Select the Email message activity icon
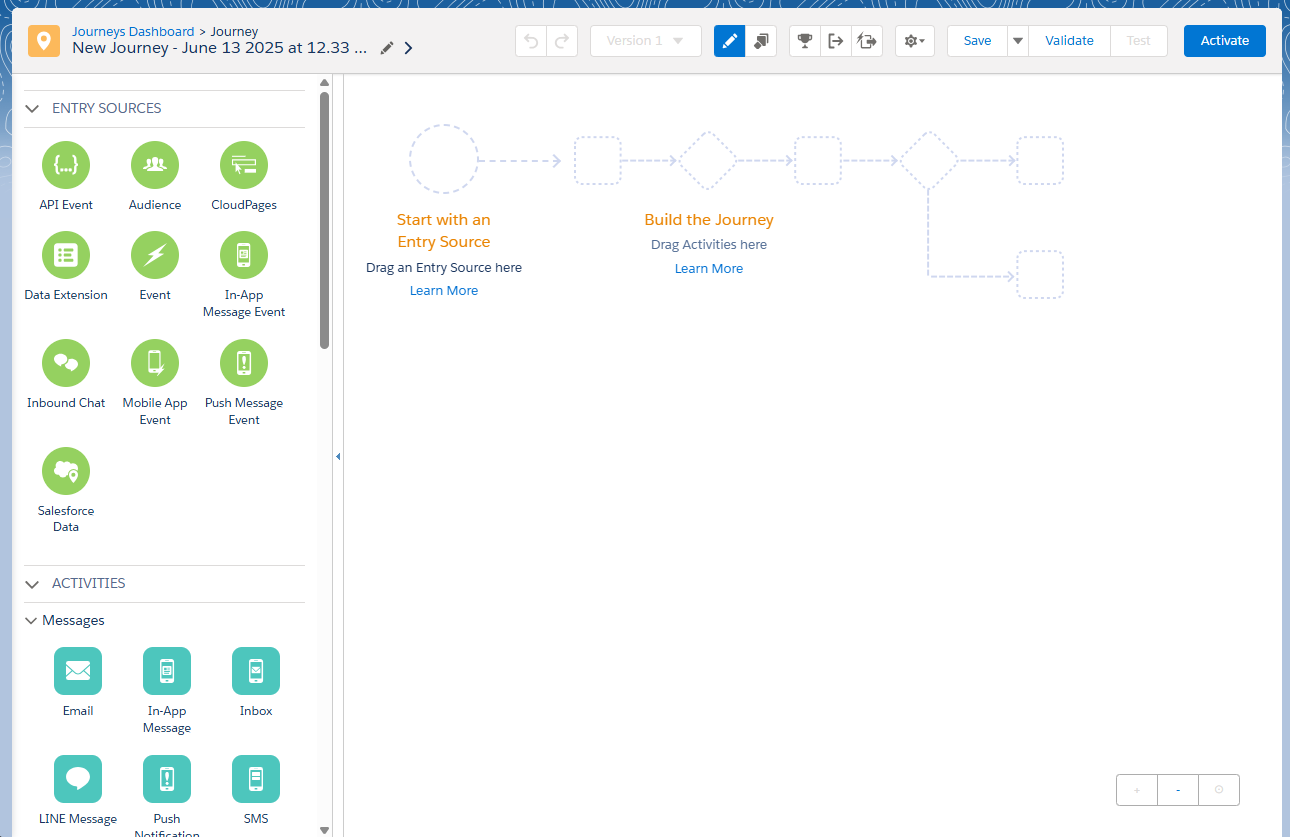The image size is (1290, 837). [x=78, y=671]
